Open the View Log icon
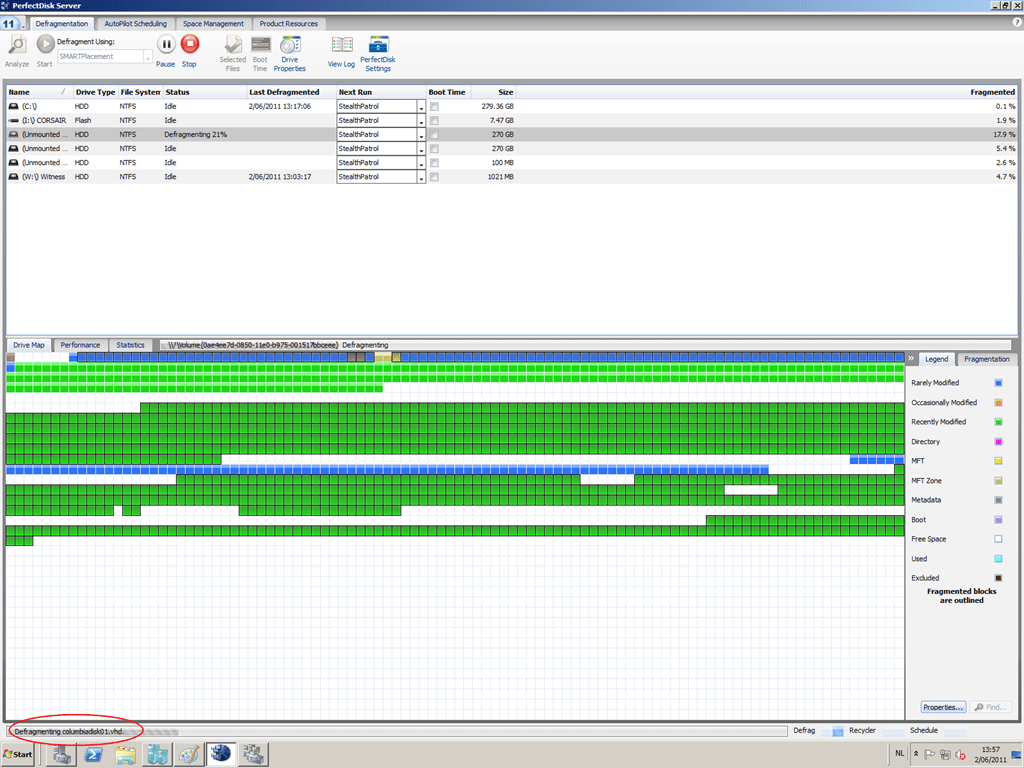This screenshot has height=768, width=1024. [342, 46]
